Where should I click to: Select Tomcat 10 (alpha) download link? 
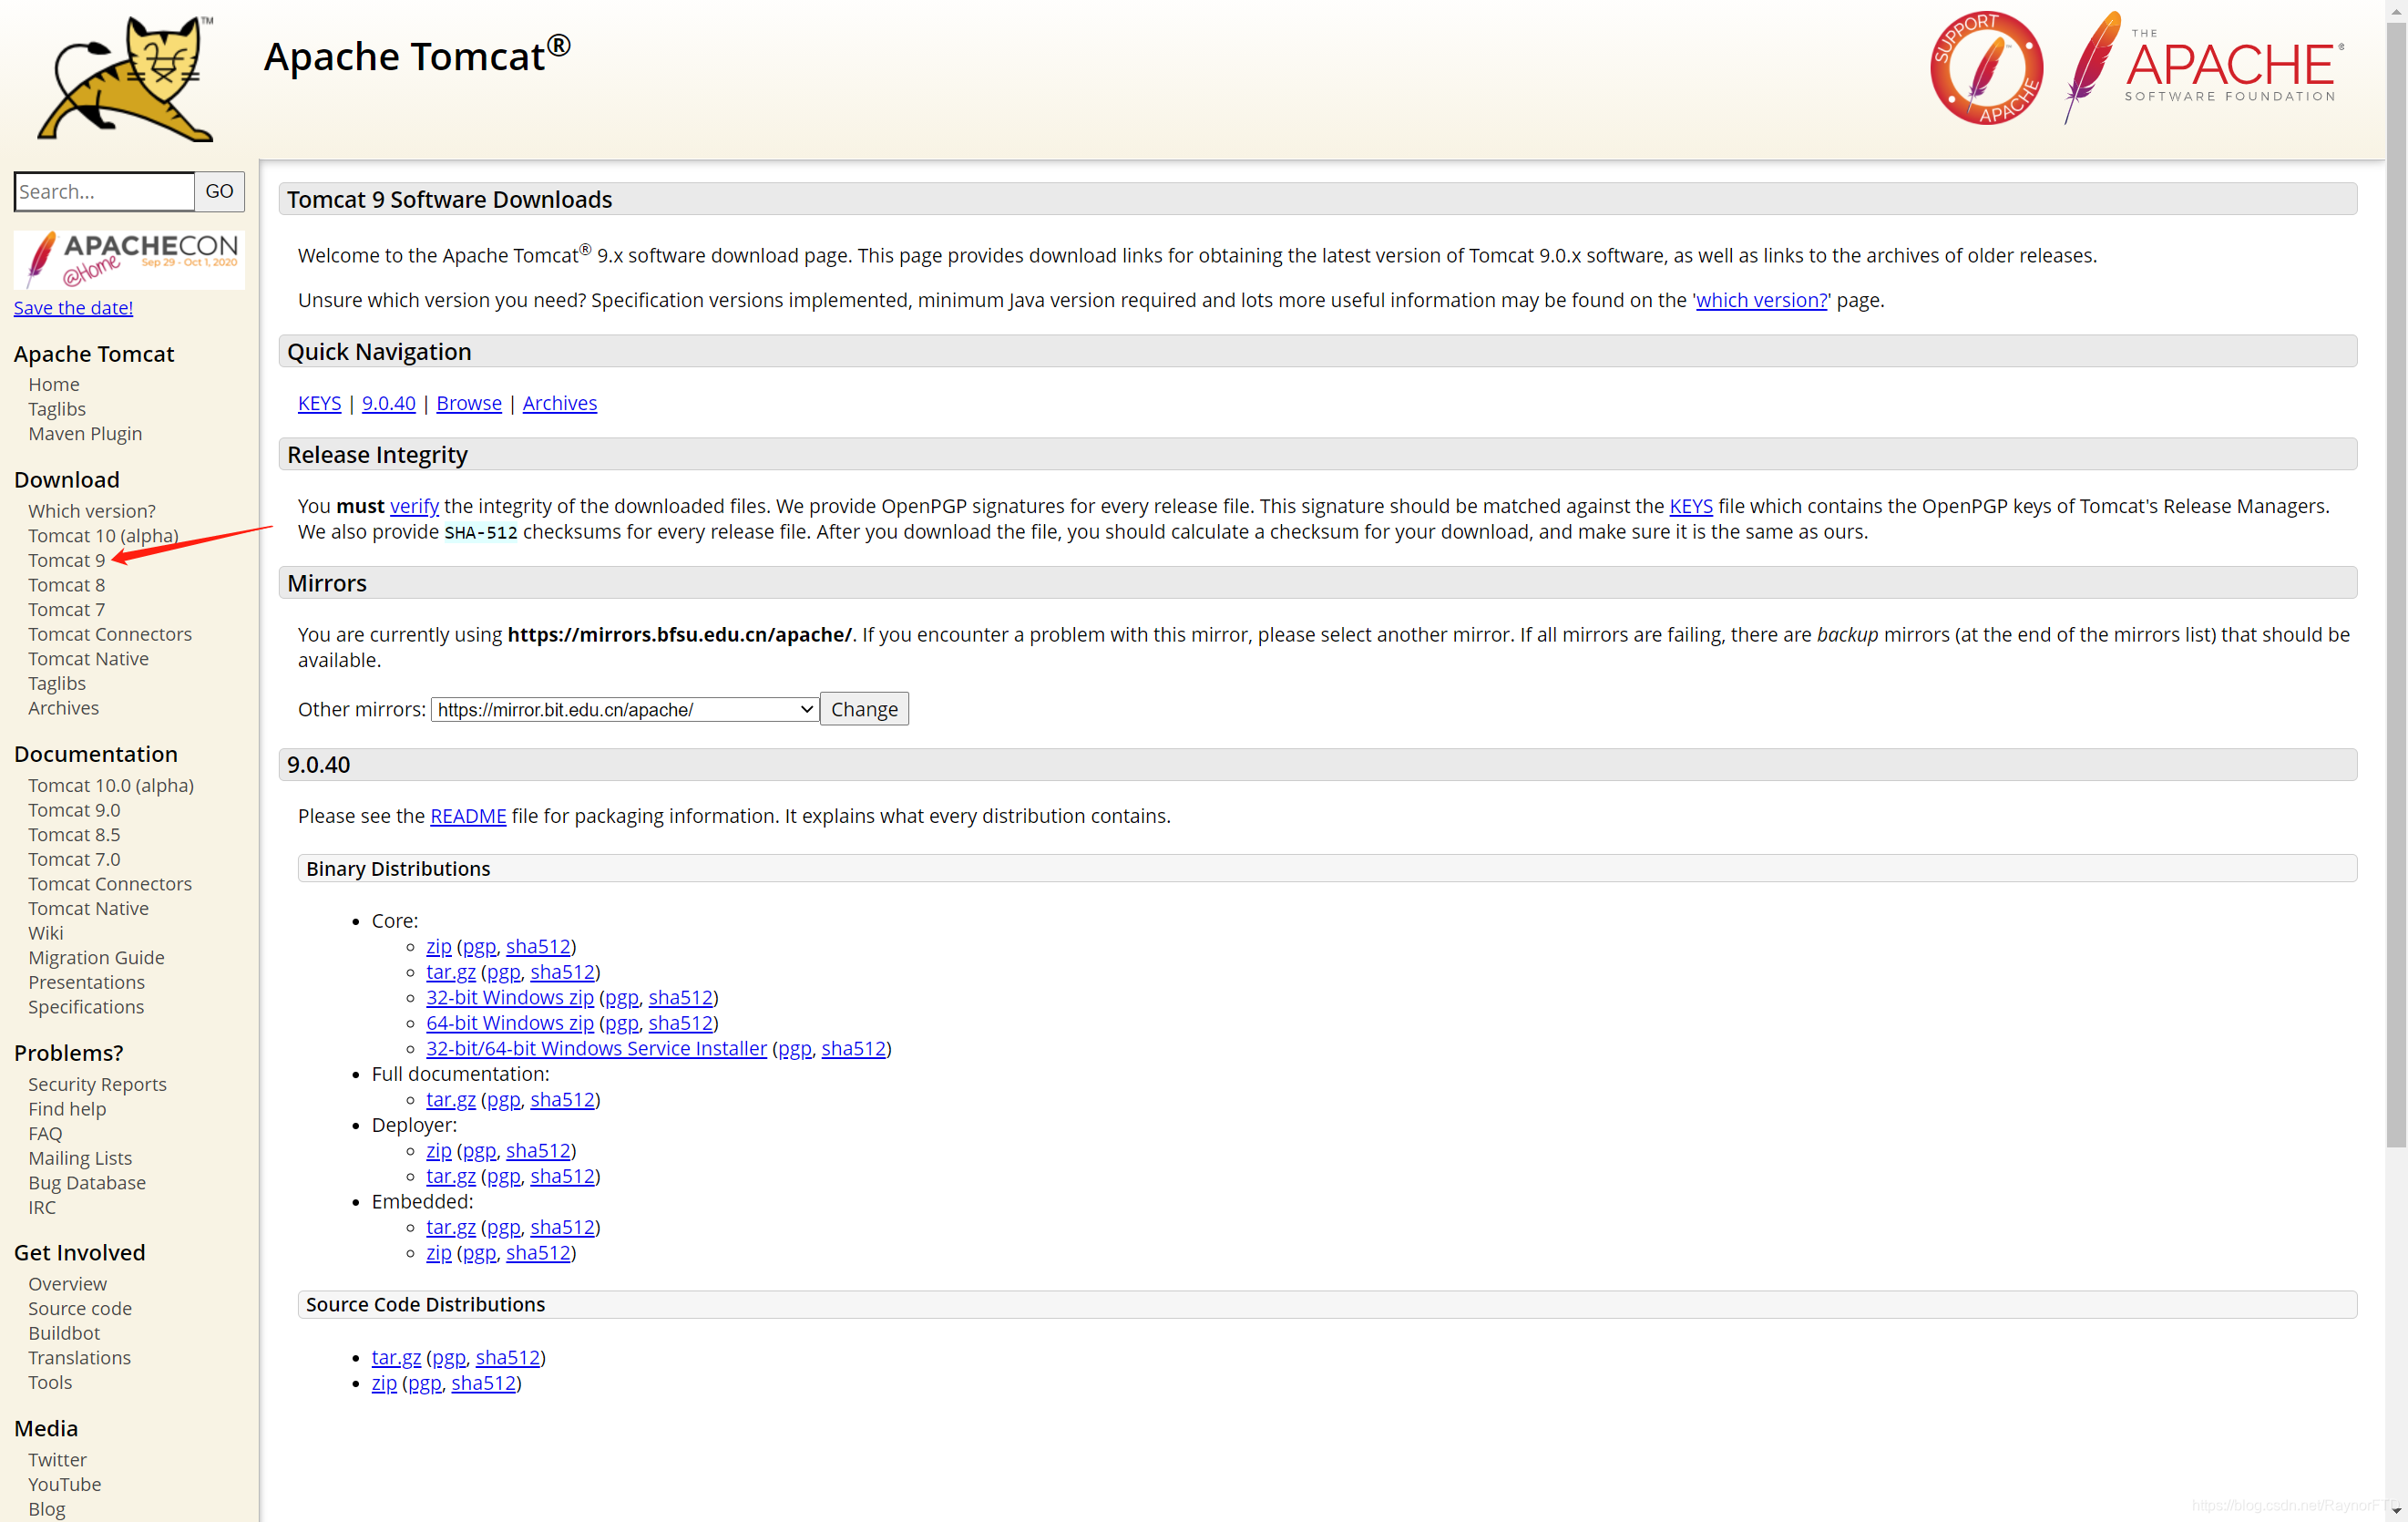pyautogui.click(x=103, y=535)
